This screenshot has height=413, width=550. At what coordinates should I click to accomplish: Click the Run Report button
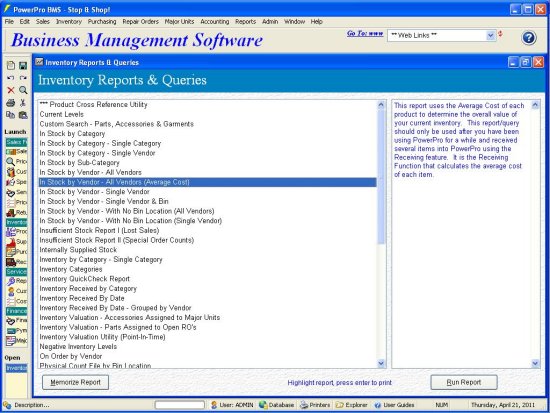(464, 382)
